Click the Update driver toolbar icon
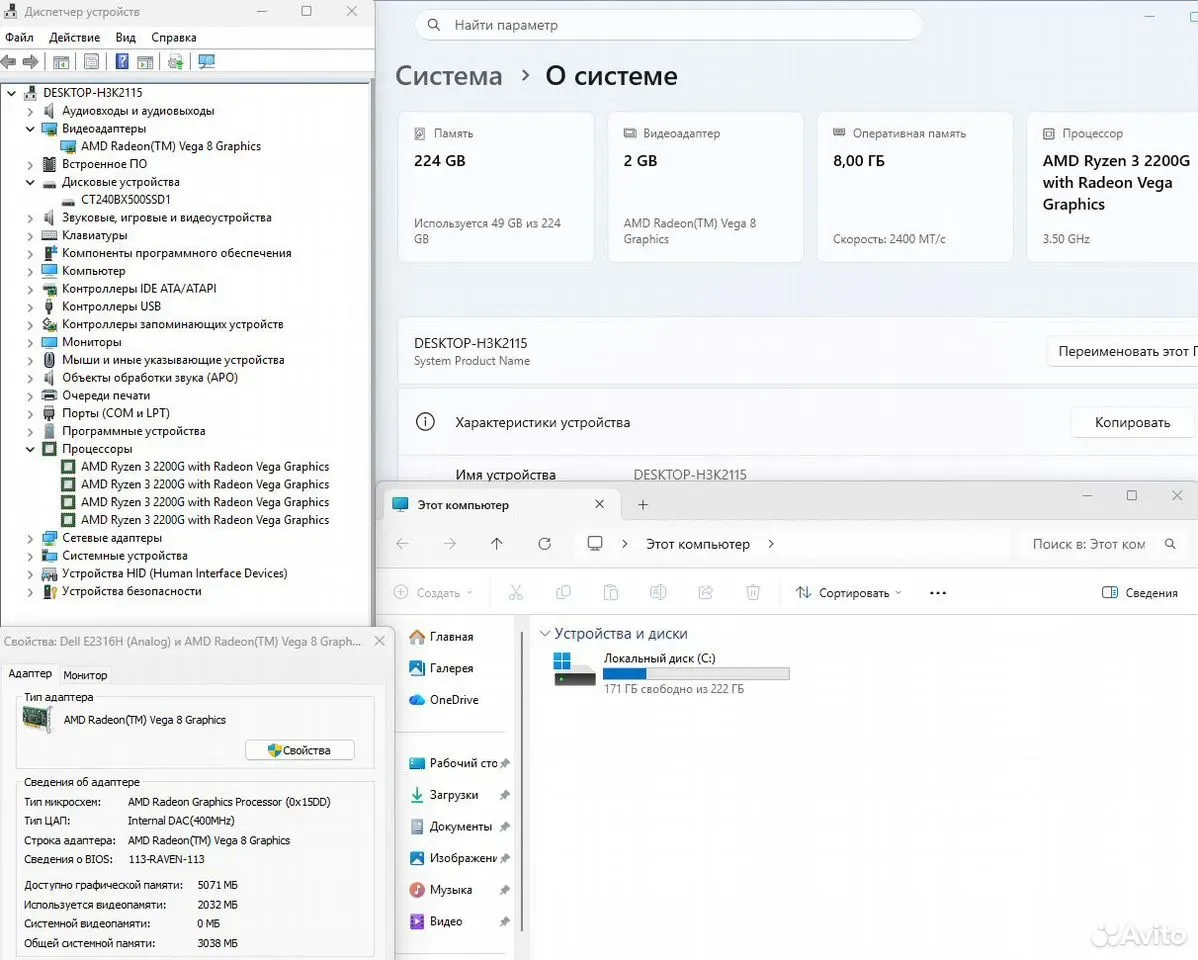Screen dimensions: 1198x960 [x=176, y=62]
